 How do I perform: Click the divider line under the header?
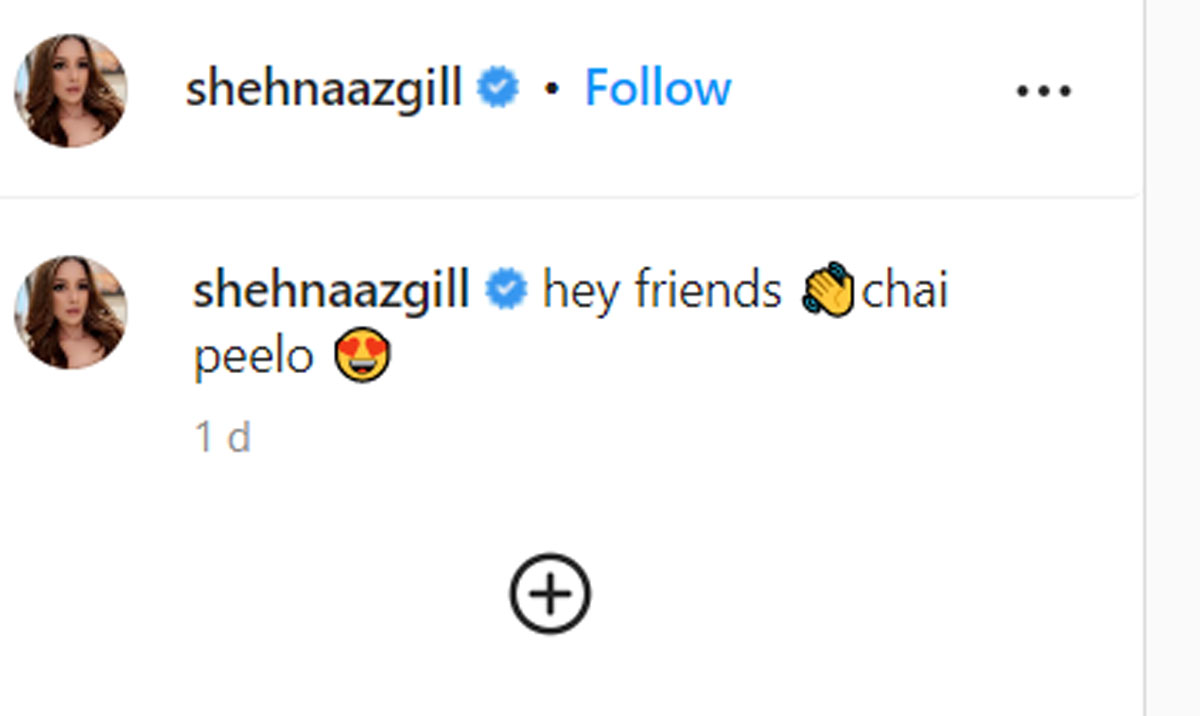(570, 197)
